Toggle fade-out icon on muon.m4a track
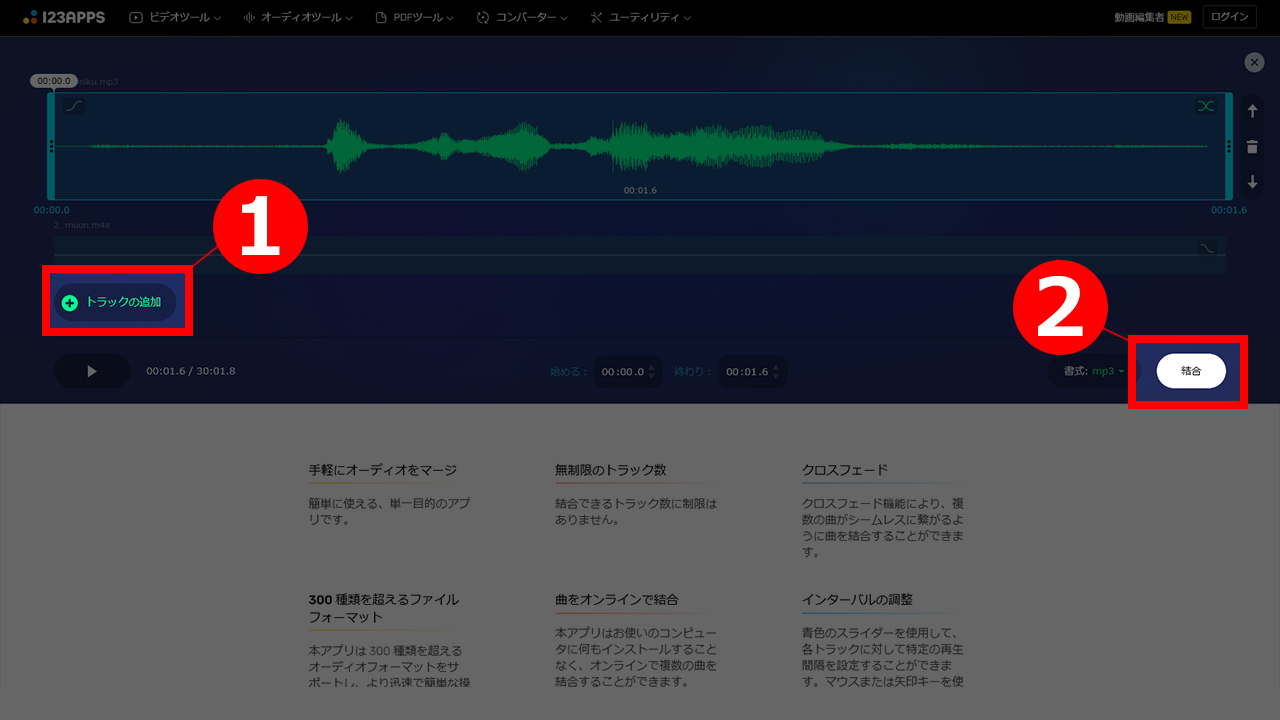Image resolution: width=1280 pixels, height=720 pixels. click(x=1207, y=248)
